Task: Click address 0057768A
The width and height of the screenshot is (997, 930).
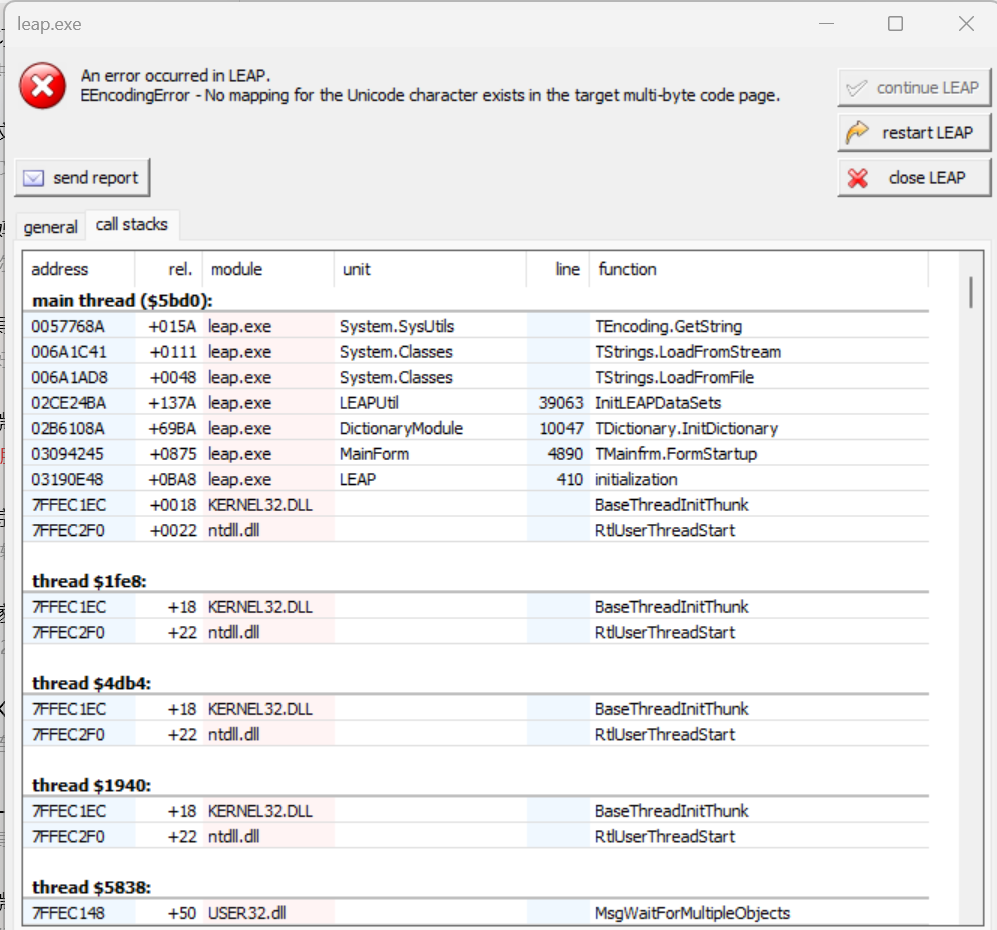Action: tap(67, 327)
